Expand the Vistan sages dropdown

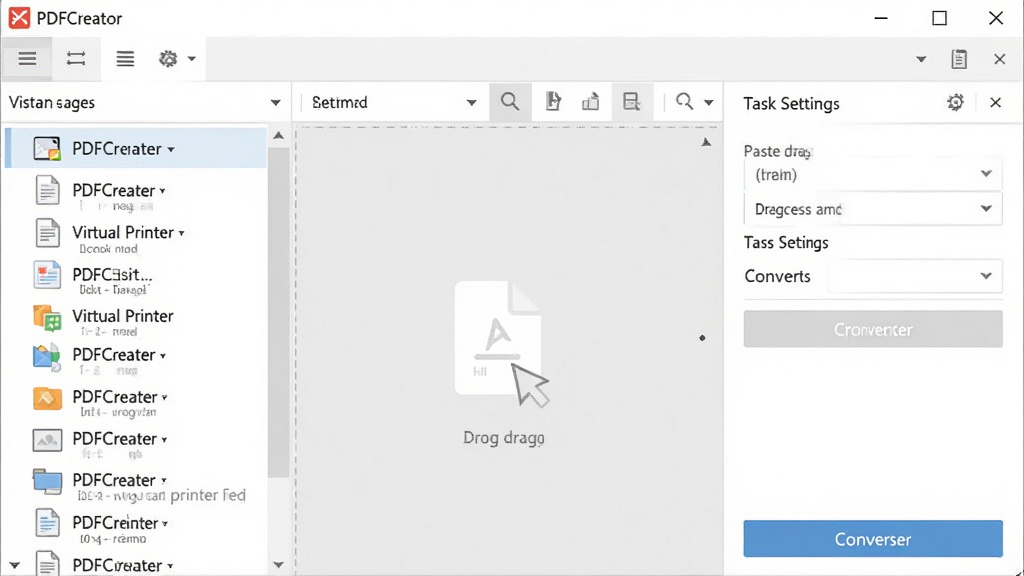(x=276, y=103)
